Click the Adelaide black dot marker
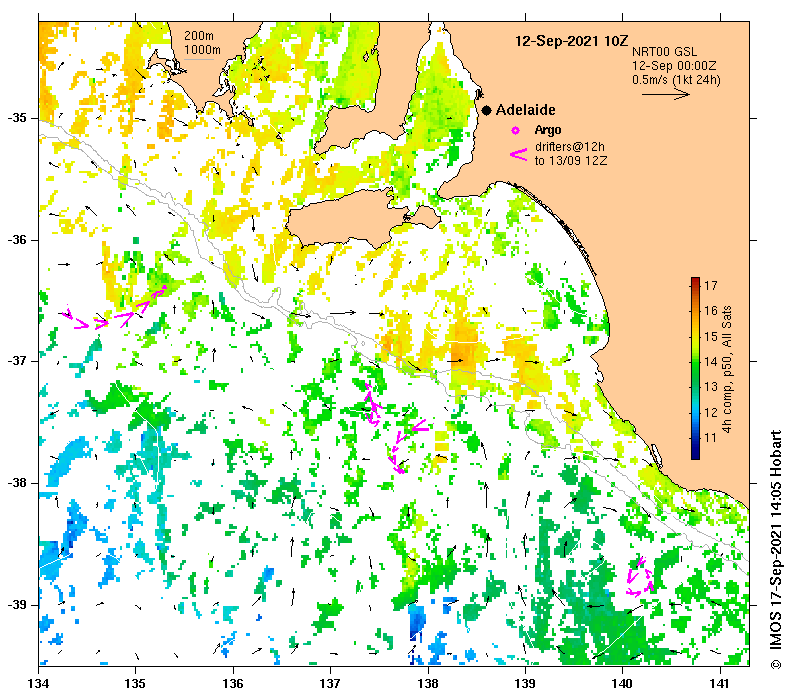This screenshot has width=791, height=700. tap(486, 110)
